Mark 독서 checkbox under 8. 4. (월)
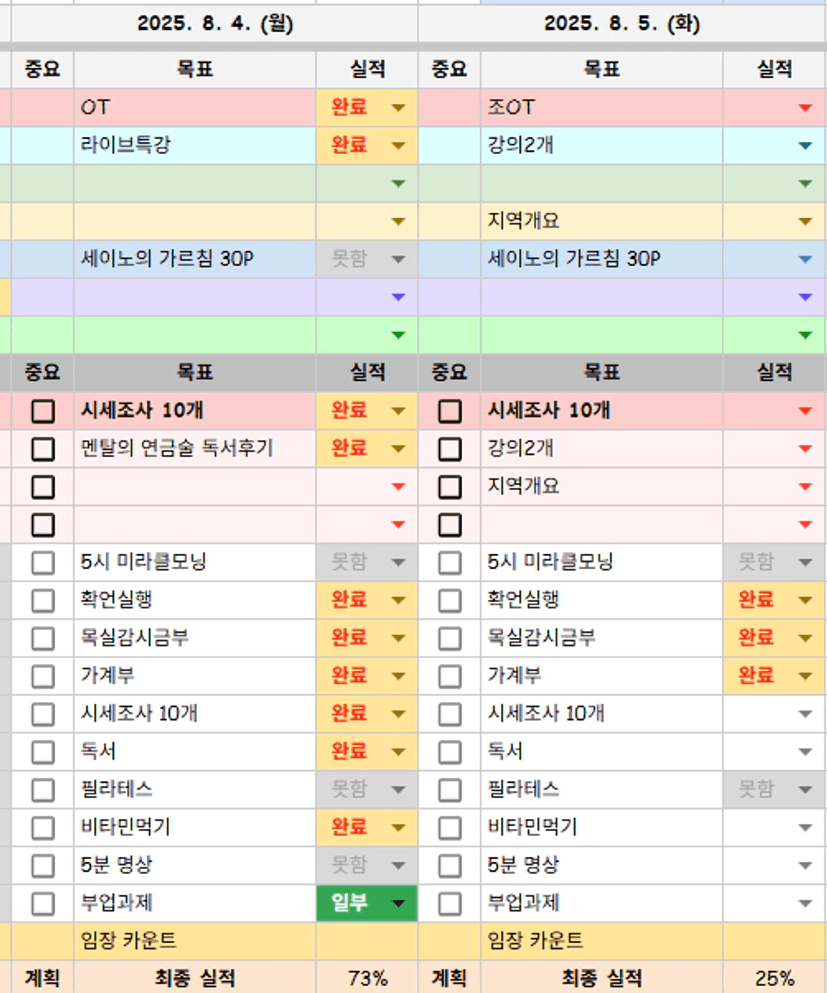 (x=43, y=752)
